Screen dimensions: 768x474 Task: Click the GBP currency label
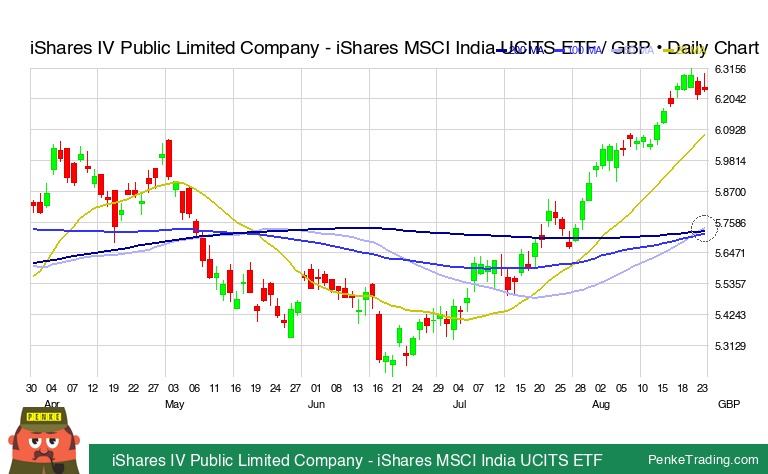click(x=729, y=404)
